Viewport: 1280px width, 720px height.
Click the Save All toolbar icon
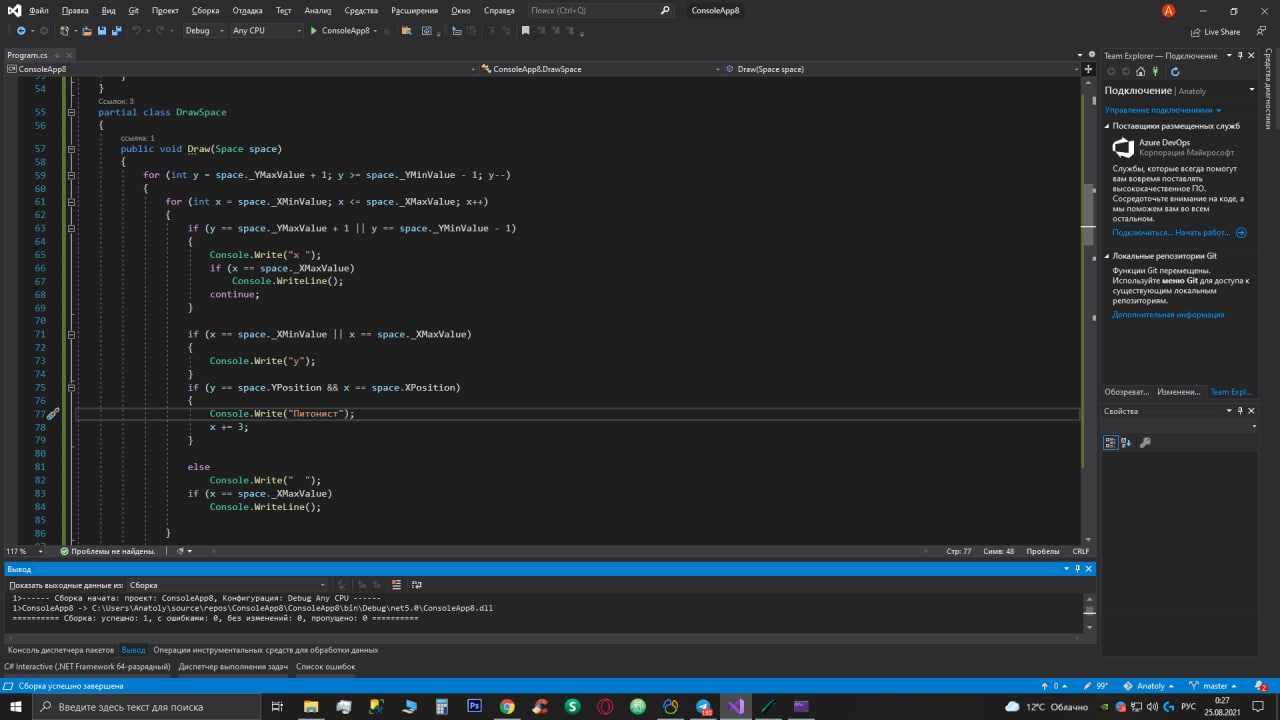117,31
